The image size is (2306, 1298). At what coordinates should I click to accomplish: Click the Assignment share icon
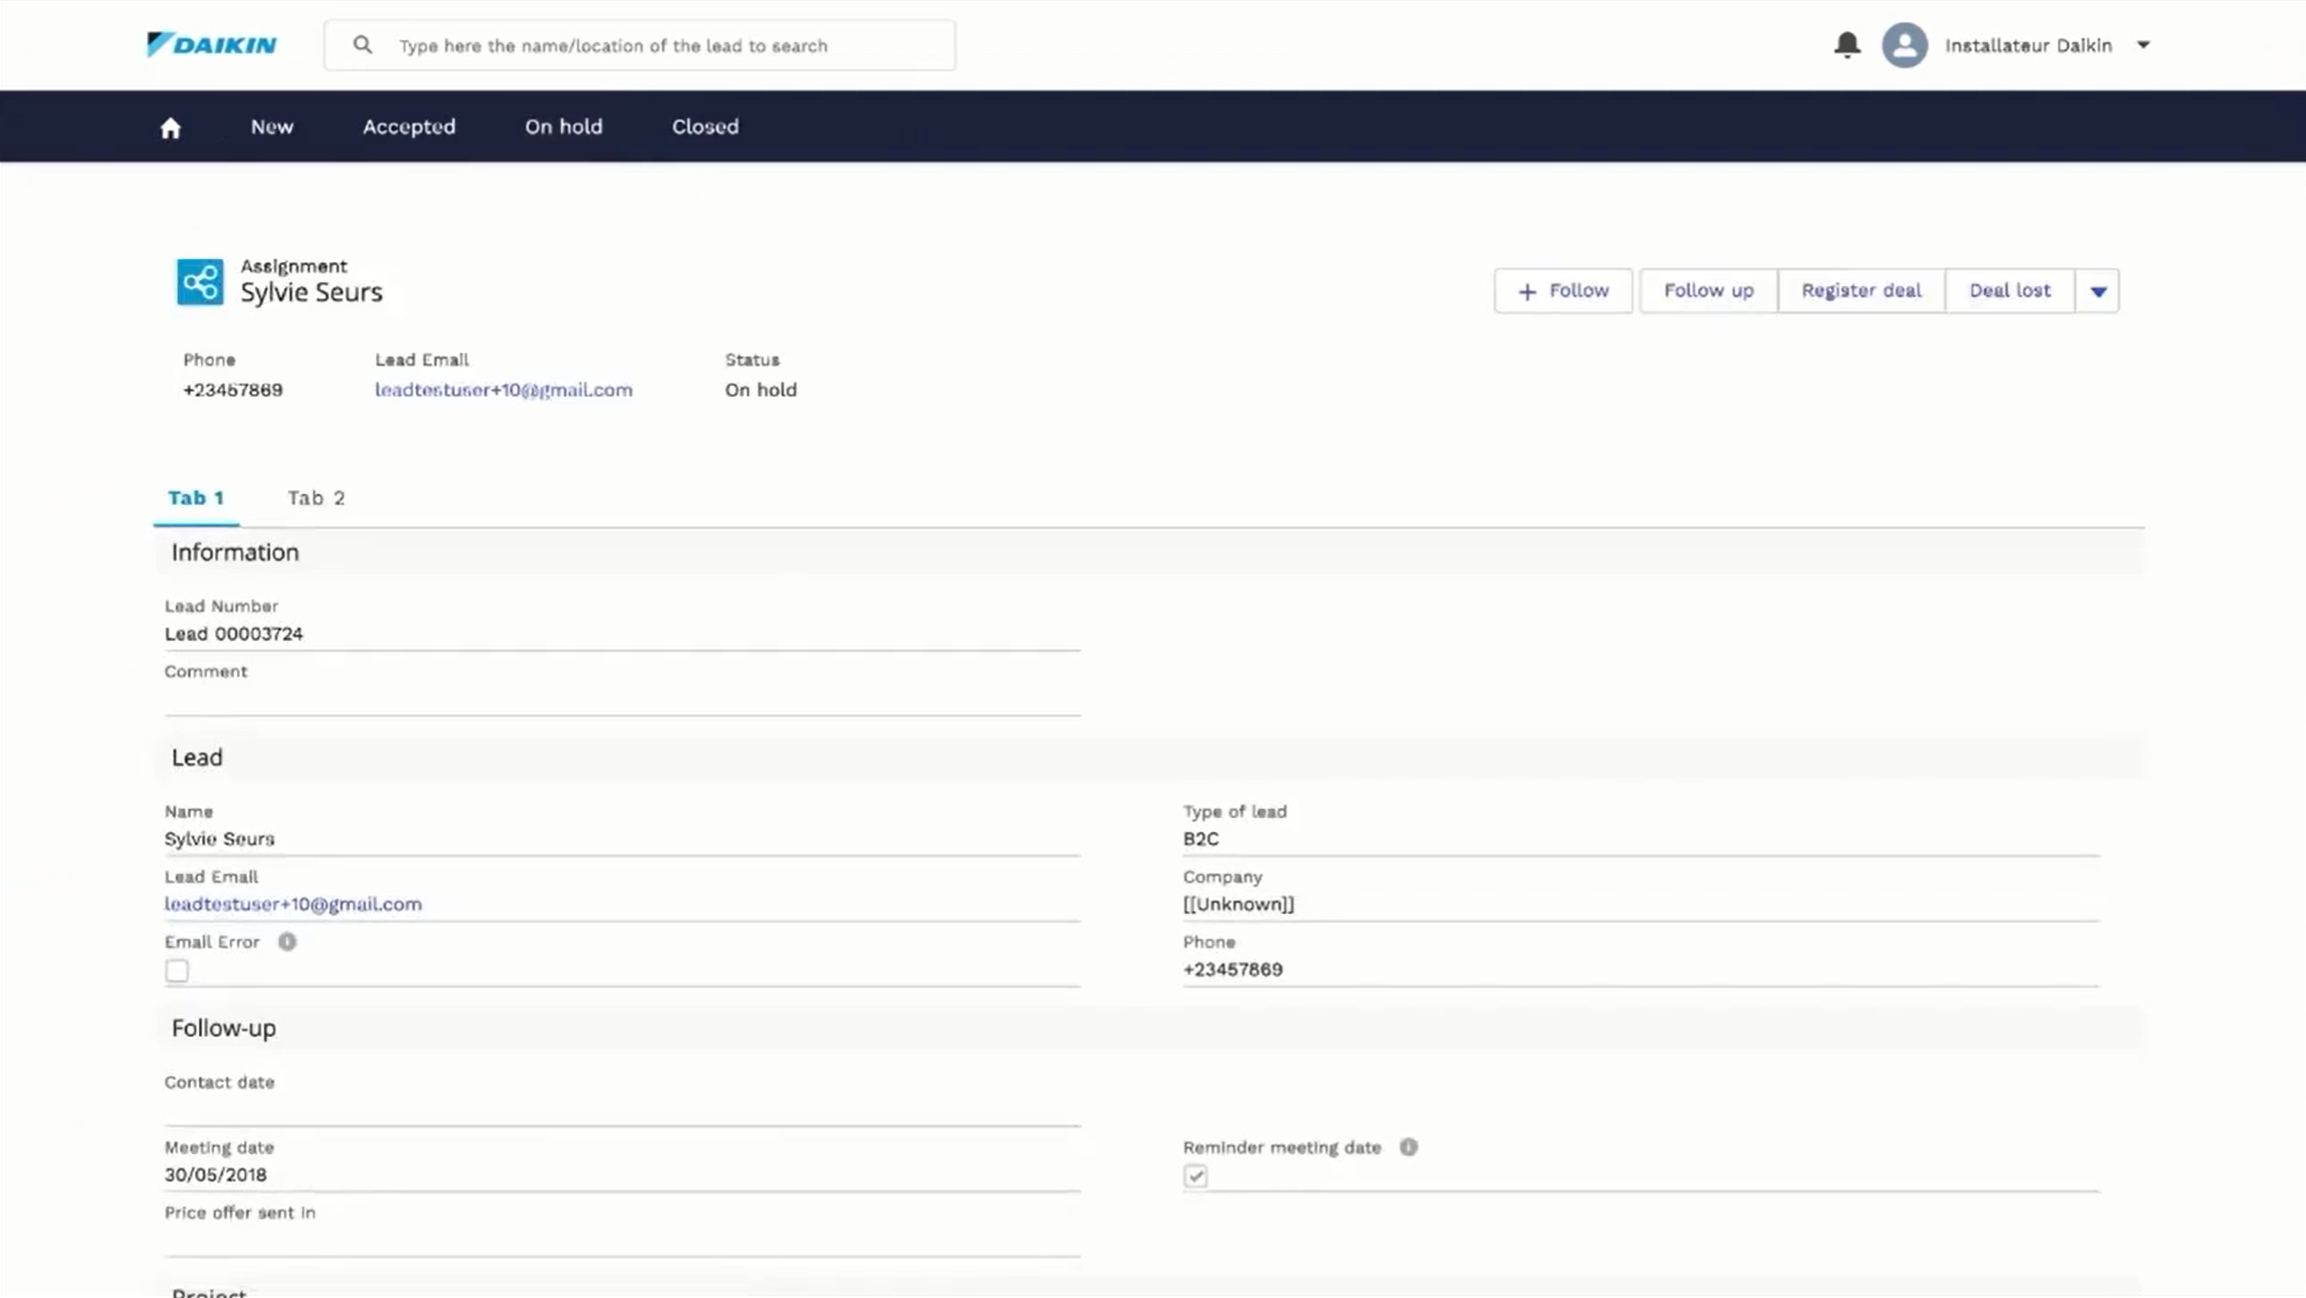click(200, 282)
